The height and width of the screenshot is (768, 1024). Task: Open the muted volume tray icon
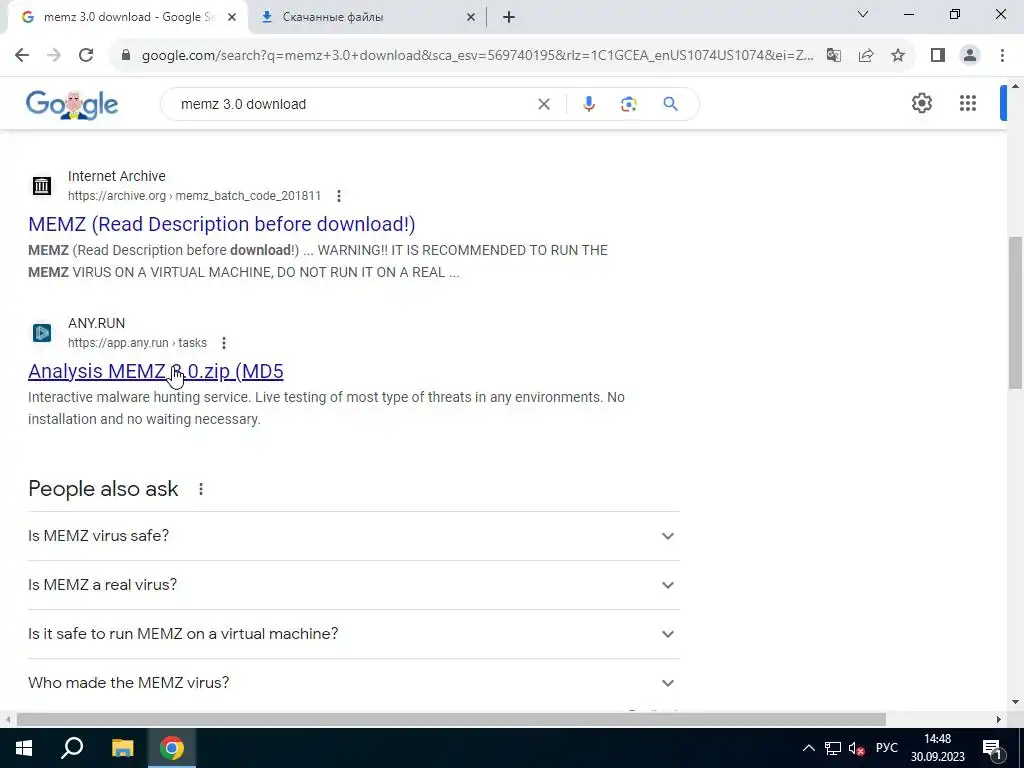(x=856, y=748)
